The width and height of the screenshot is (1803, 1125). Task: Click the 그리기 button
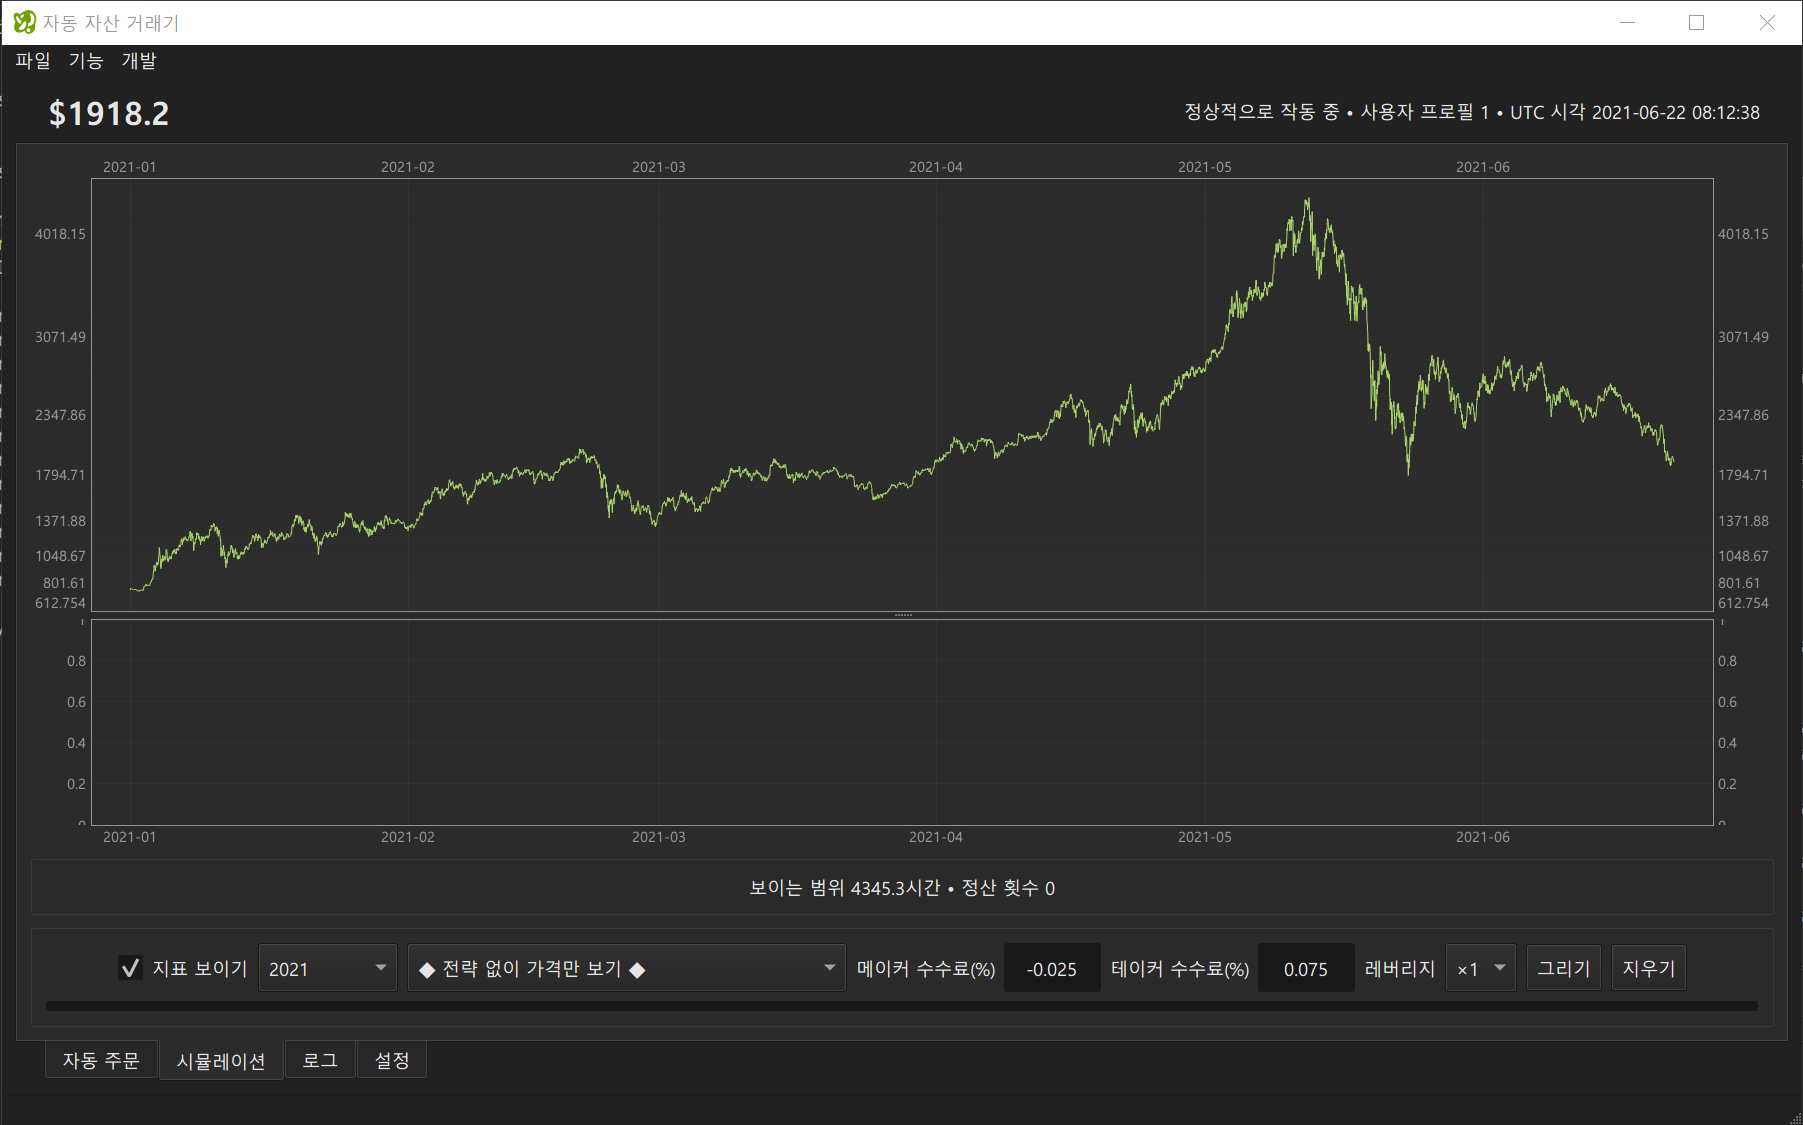[x=1564, y=968]
